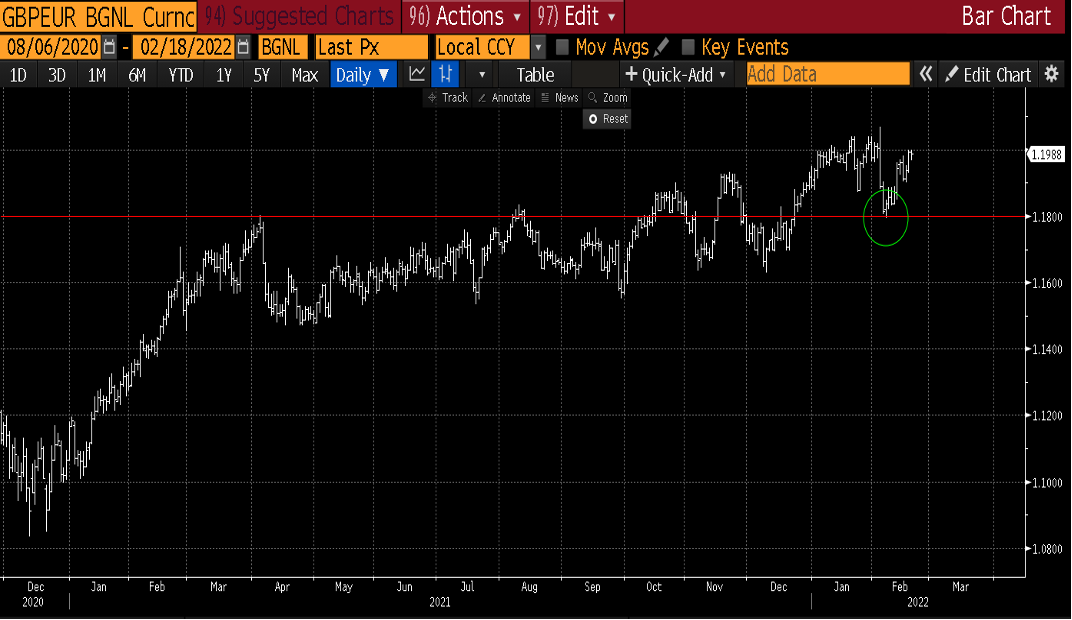This screenshot has height=620, width=1072.
Task: Click the Edit Chart button
Action: (988, 74)
